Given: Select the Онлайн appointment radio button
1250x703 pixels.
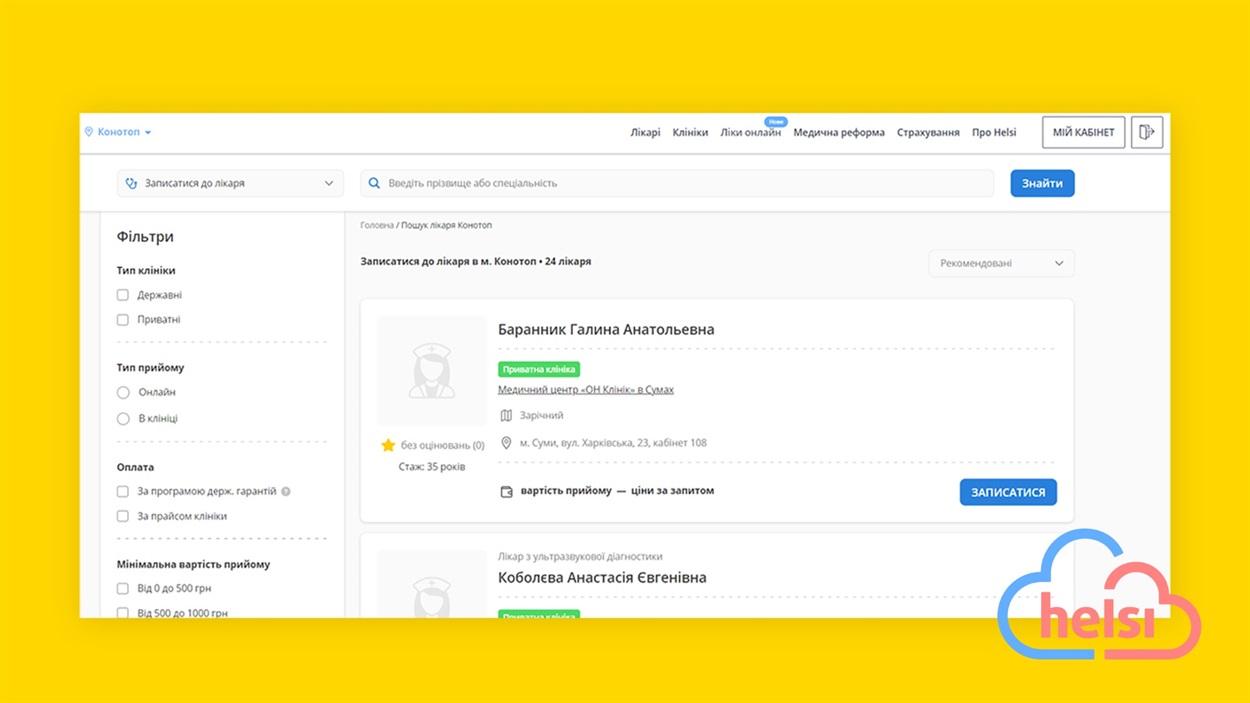Looking at the screenshot, I should [x=123, y=393].
